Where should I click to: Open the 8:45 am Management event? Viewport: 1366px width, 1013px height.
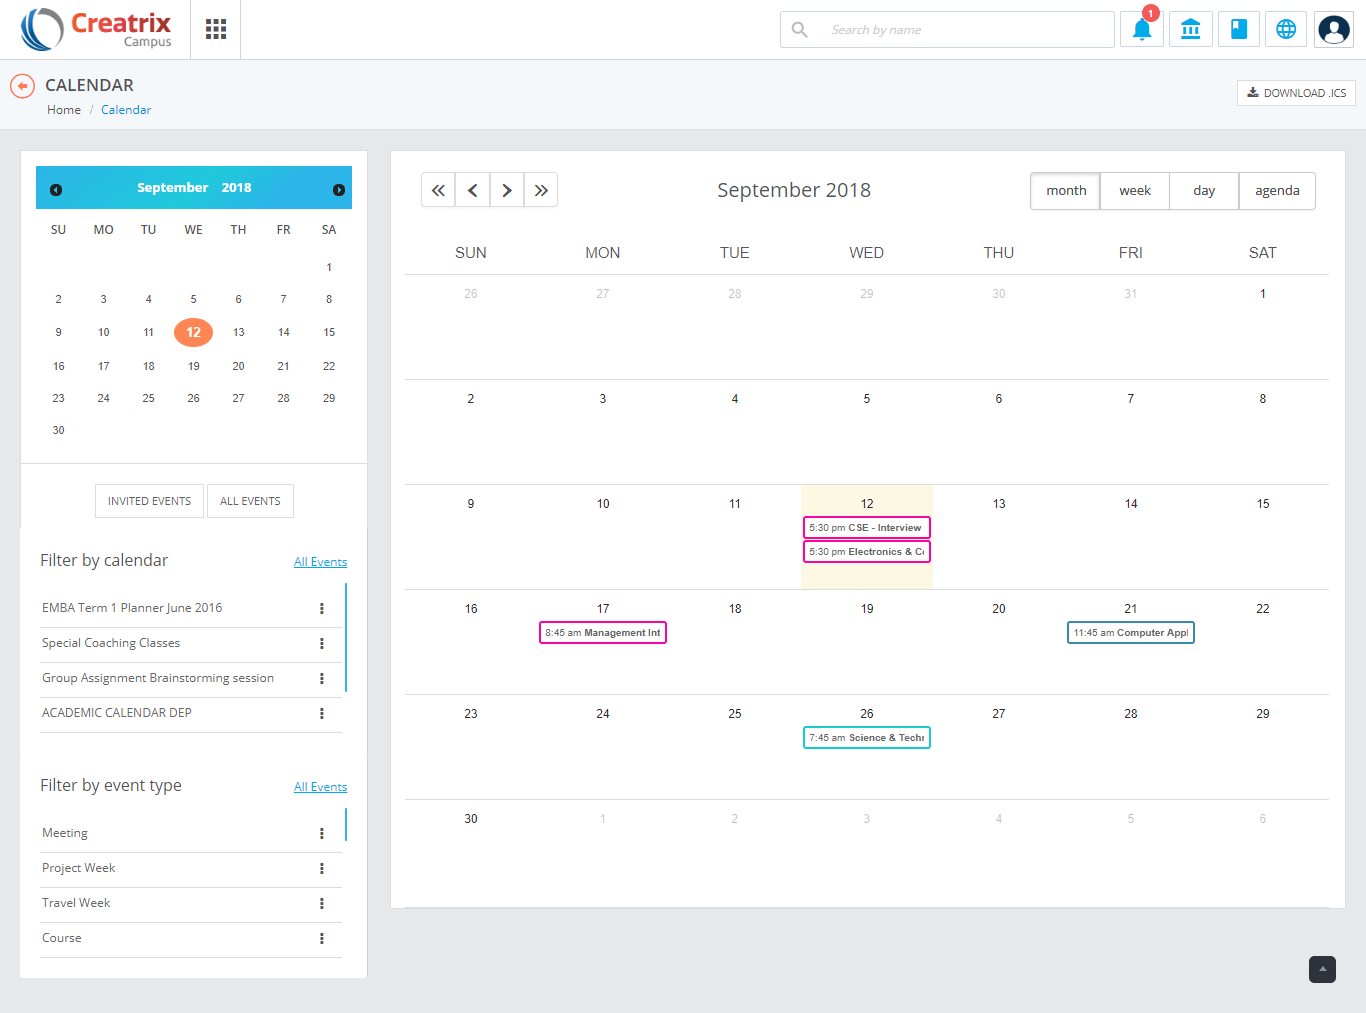pyautogui.click(x=603, y=632)
